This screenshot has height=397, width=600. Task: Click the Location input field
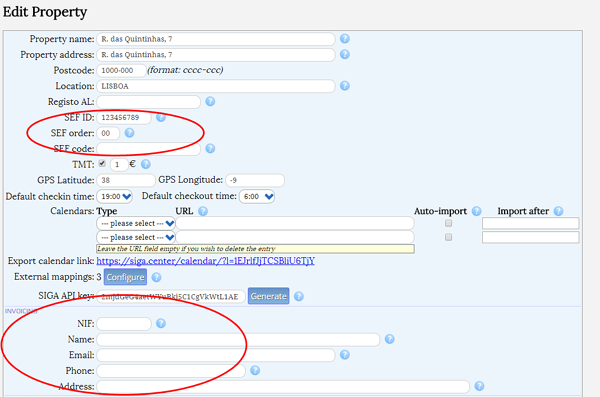pyautogui.click(x=216, y=86)
